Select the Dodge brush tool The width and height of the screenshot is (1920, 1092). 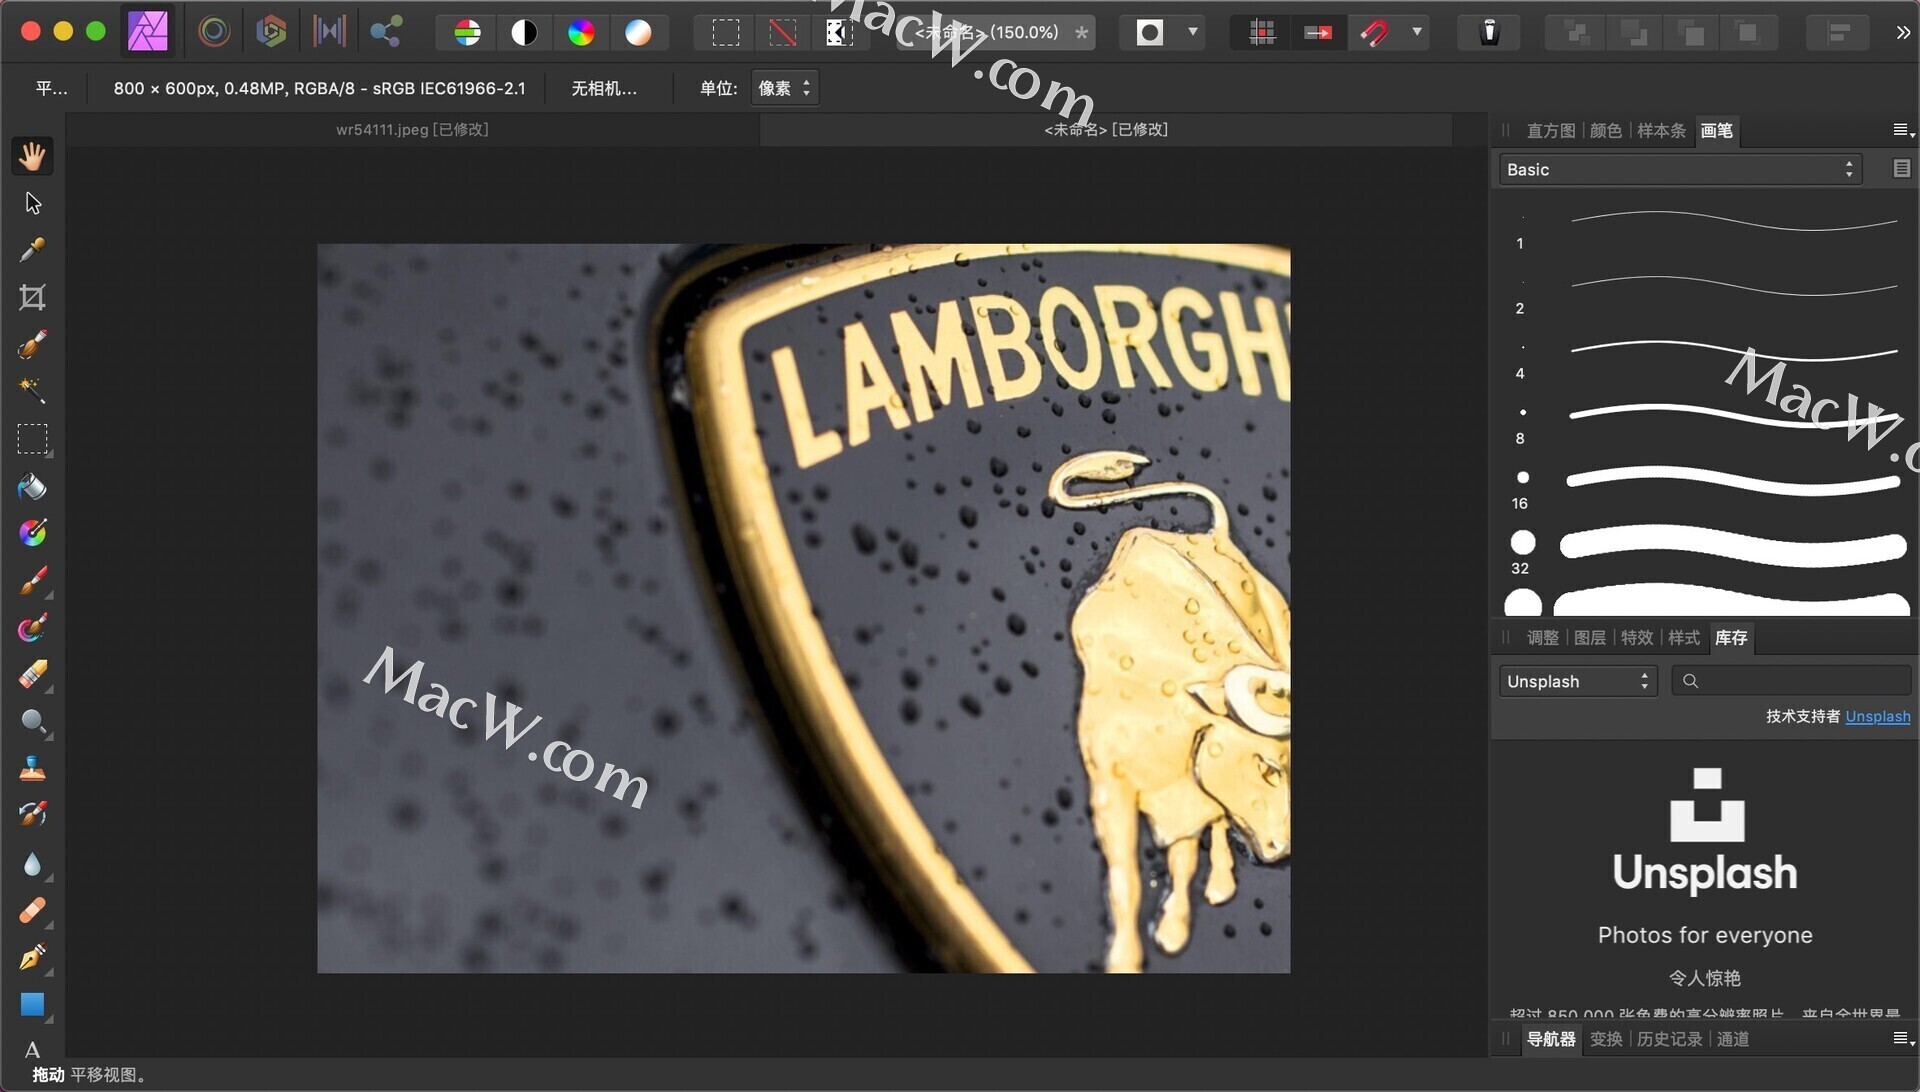[x=32, y=721]
